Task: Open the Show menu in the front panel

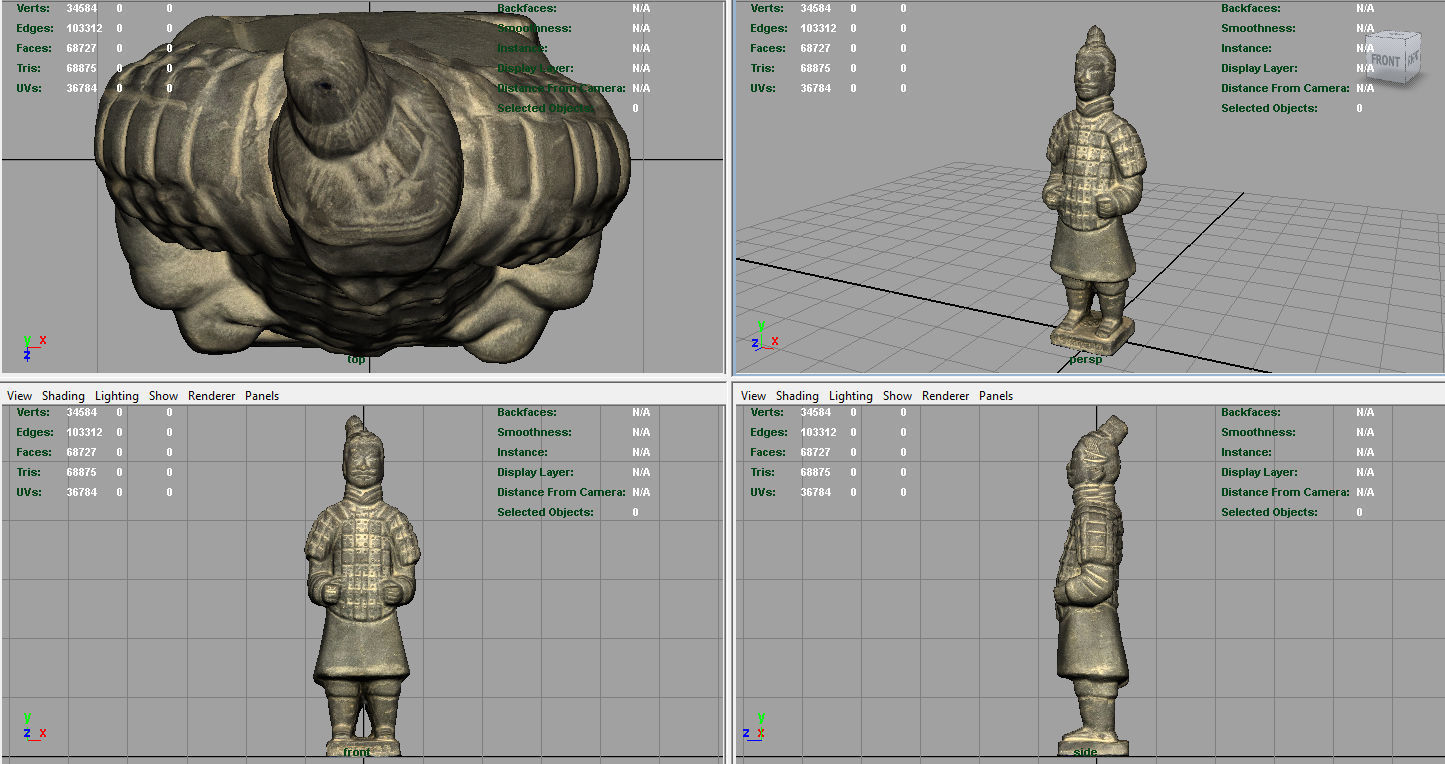Action: click(x=163, y=396)
